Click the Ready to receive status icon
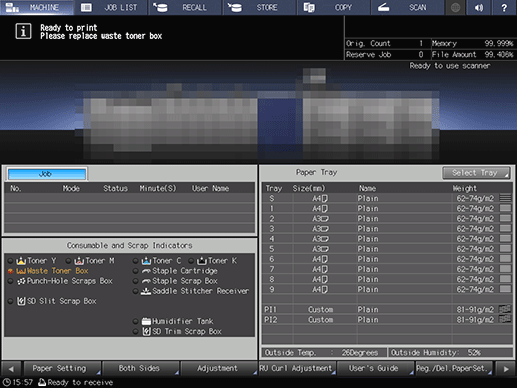The image size is (517, 388). click(42, 382)
